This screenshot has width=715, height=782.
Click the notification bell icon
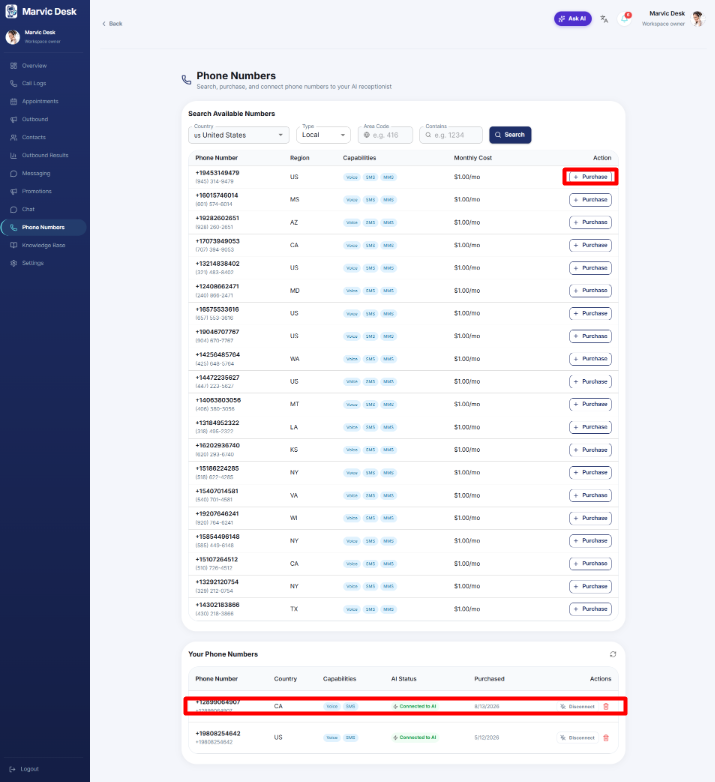pos(624,19)
